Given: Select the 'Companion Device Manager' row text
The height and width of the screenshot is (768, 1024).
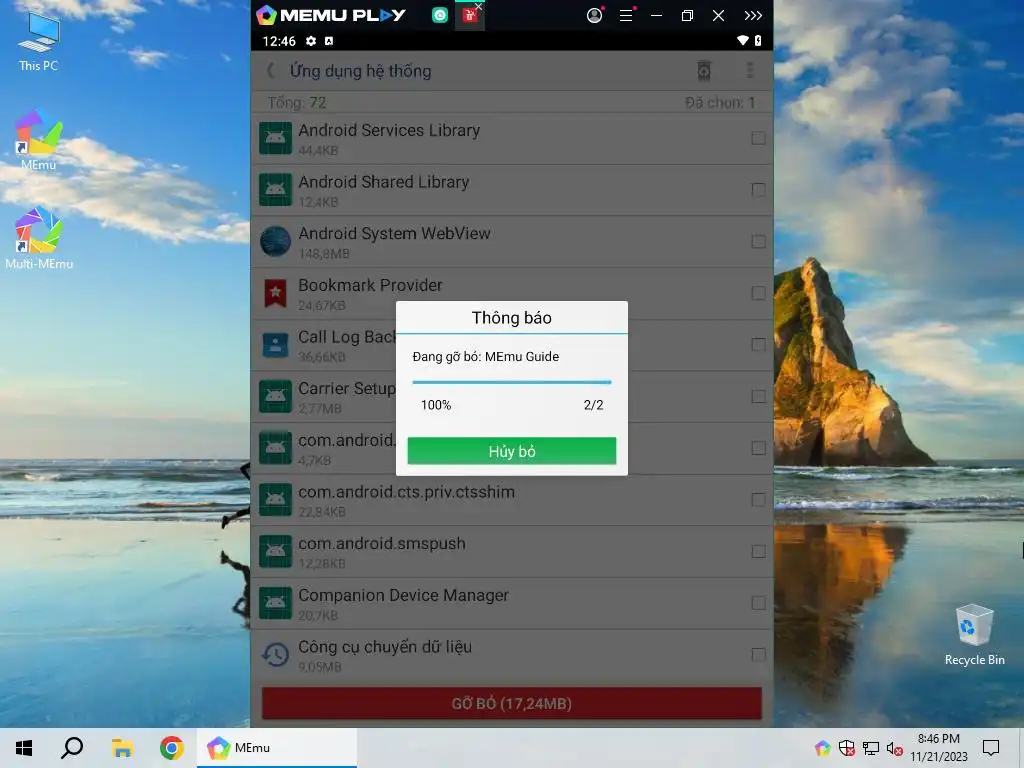Looking at the screenshot, I should pyautogui.click(x=404, y=595).
